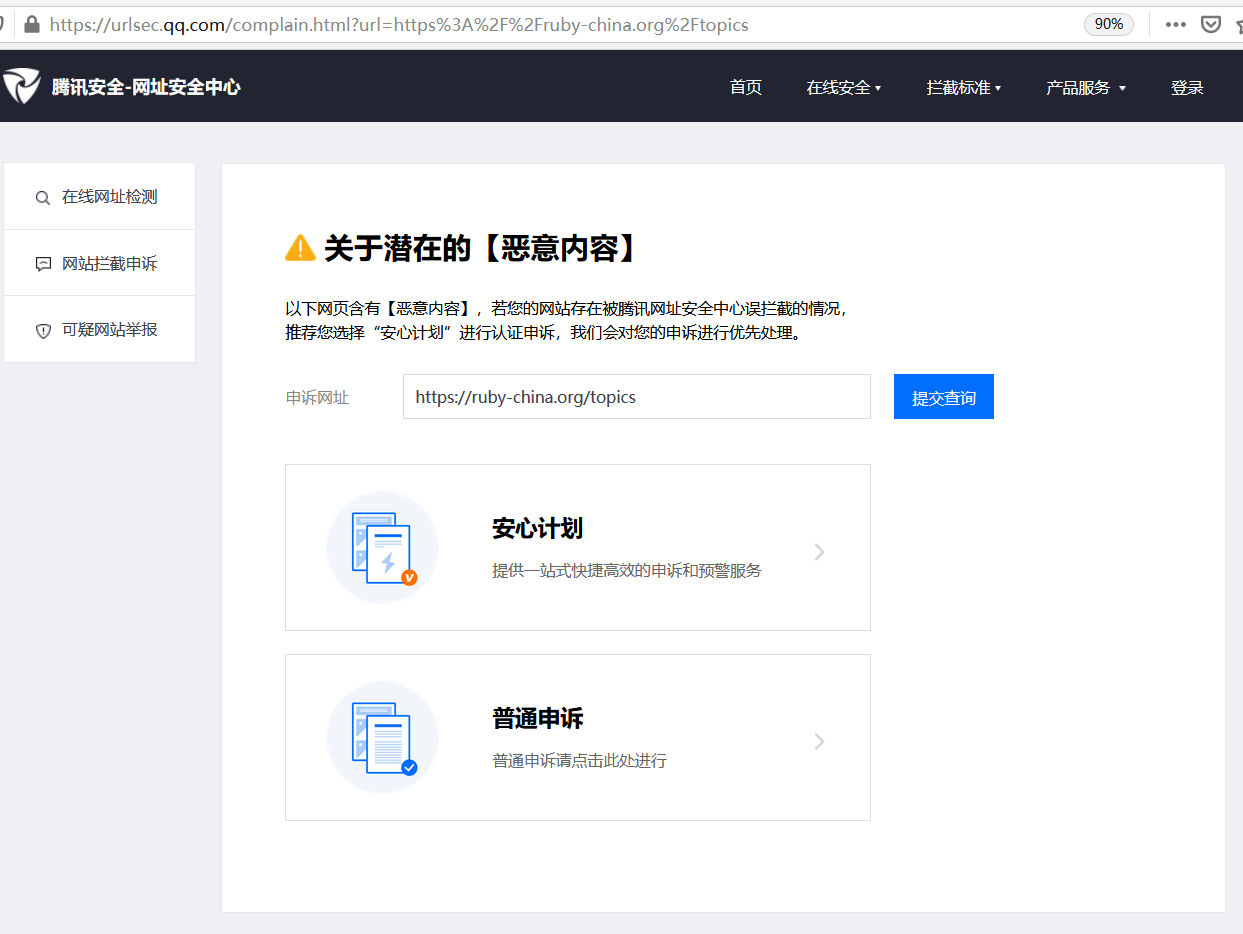Expand the 拦截标准 dropdown menu

coord(964,88)
